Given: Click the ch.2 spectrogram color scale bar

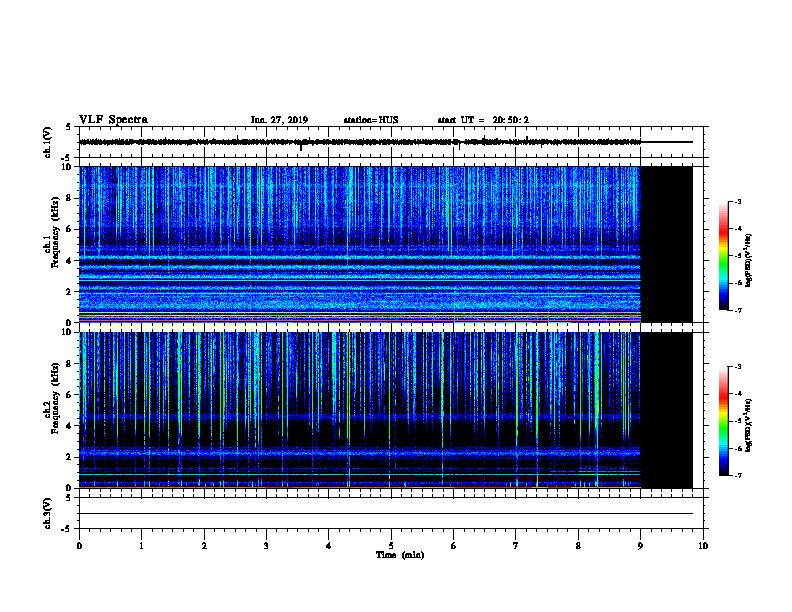Looking at the screenshot, I should pyautogui.click(x=723, y=421).
